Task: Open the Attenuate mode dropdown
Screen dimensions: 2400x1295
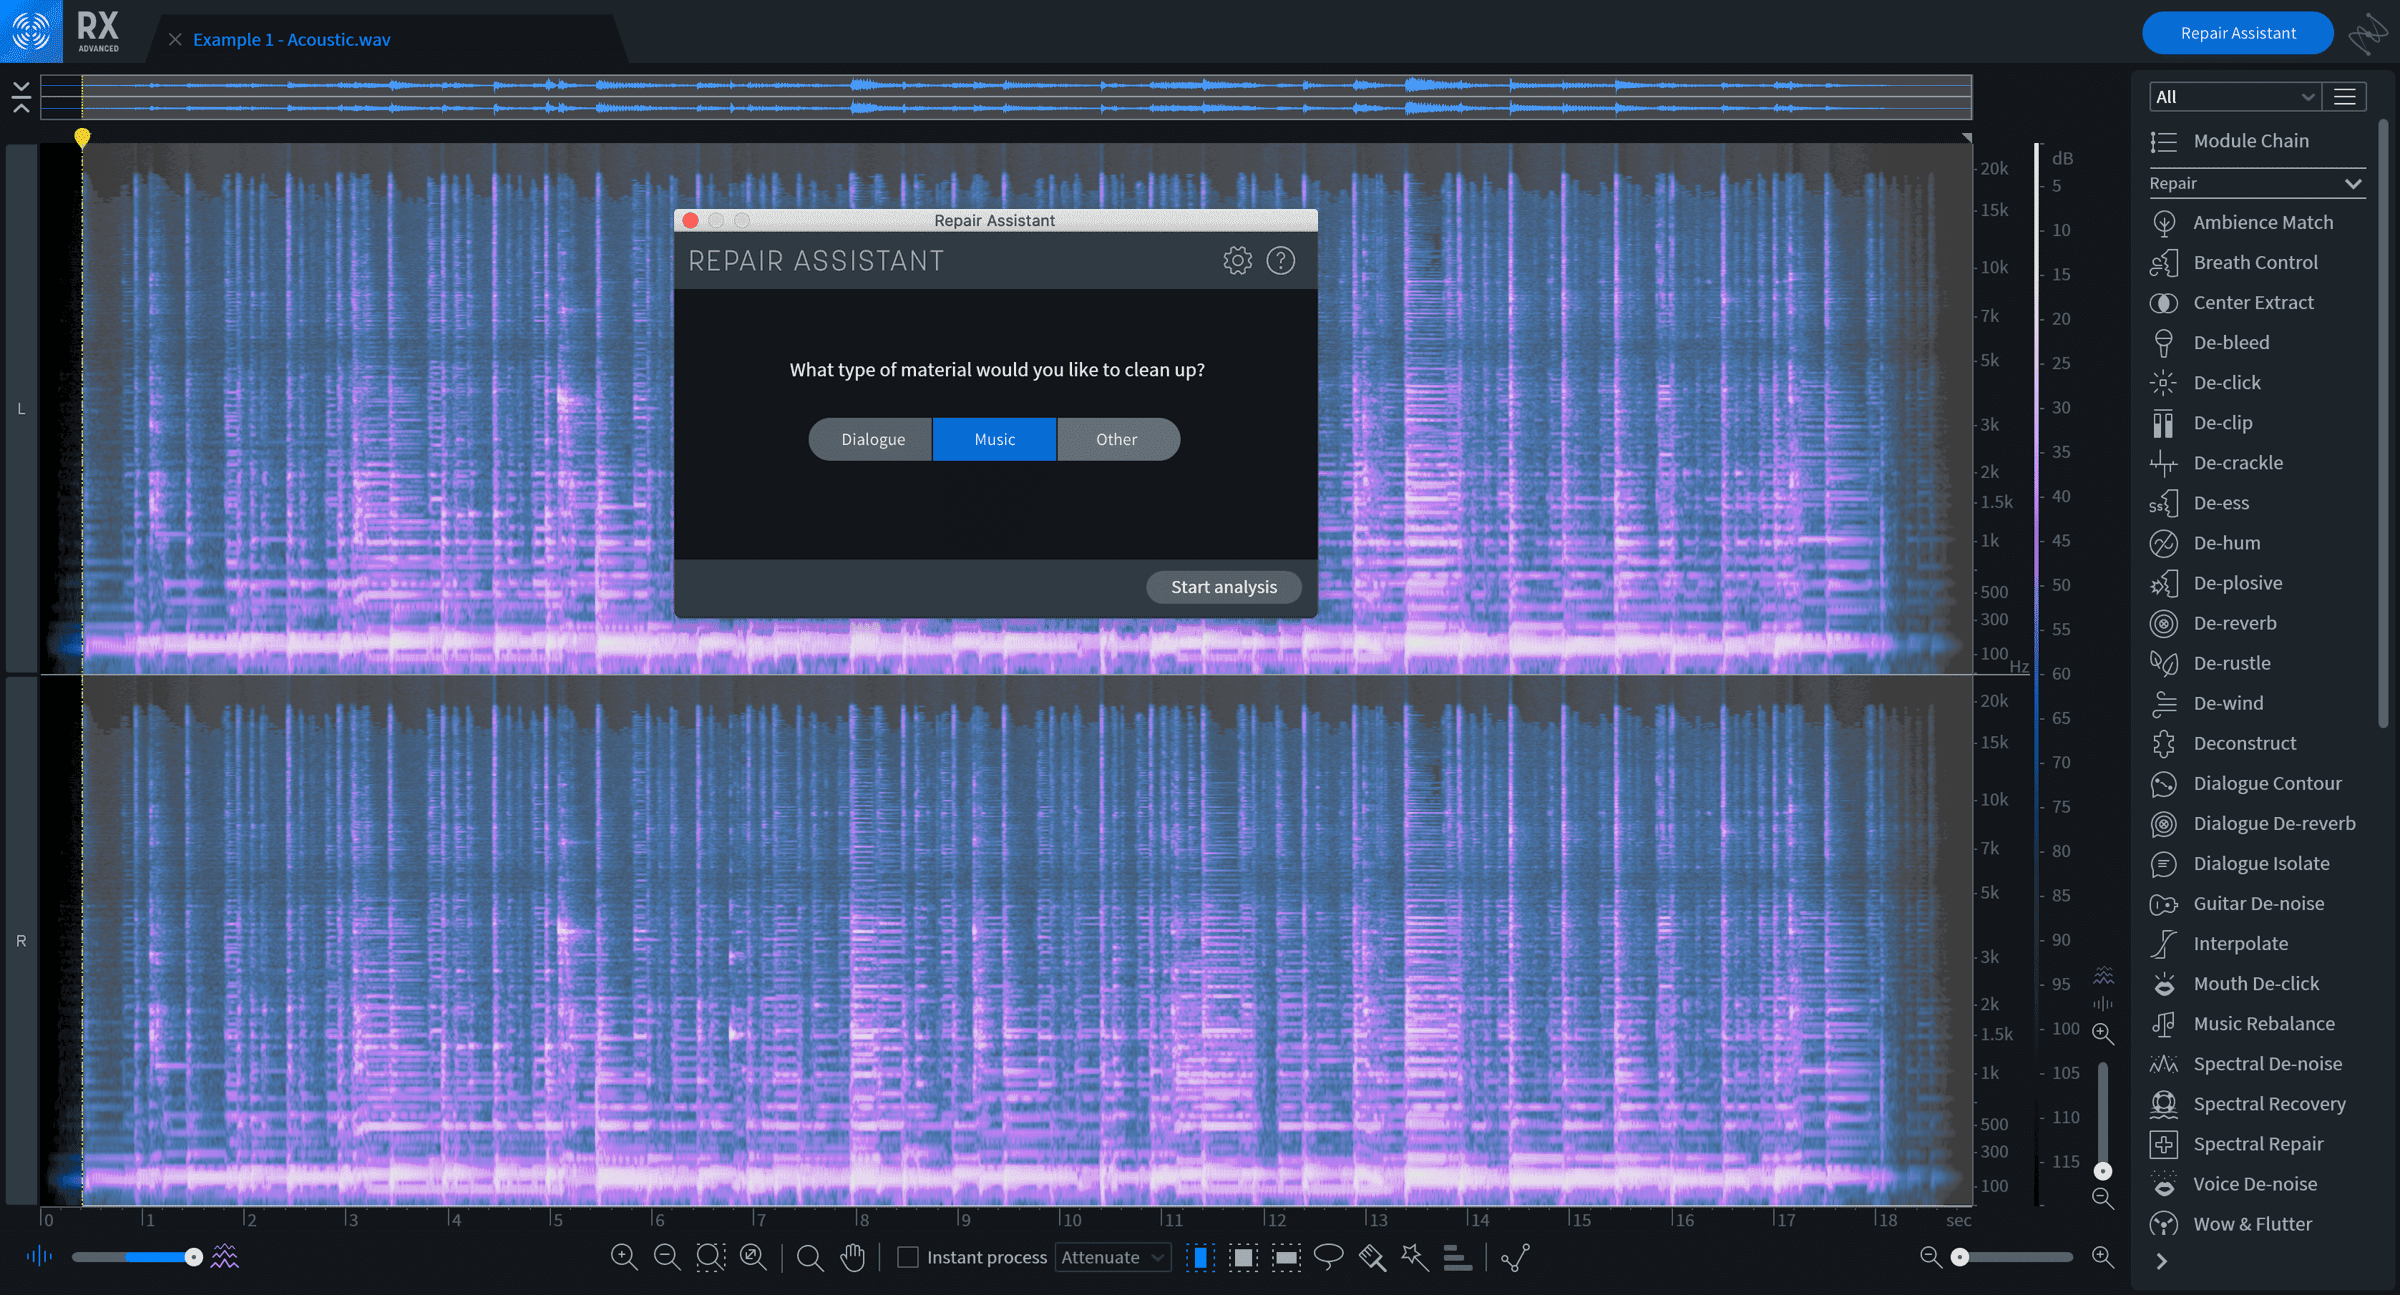Action: click(x=1112, y=1257)
